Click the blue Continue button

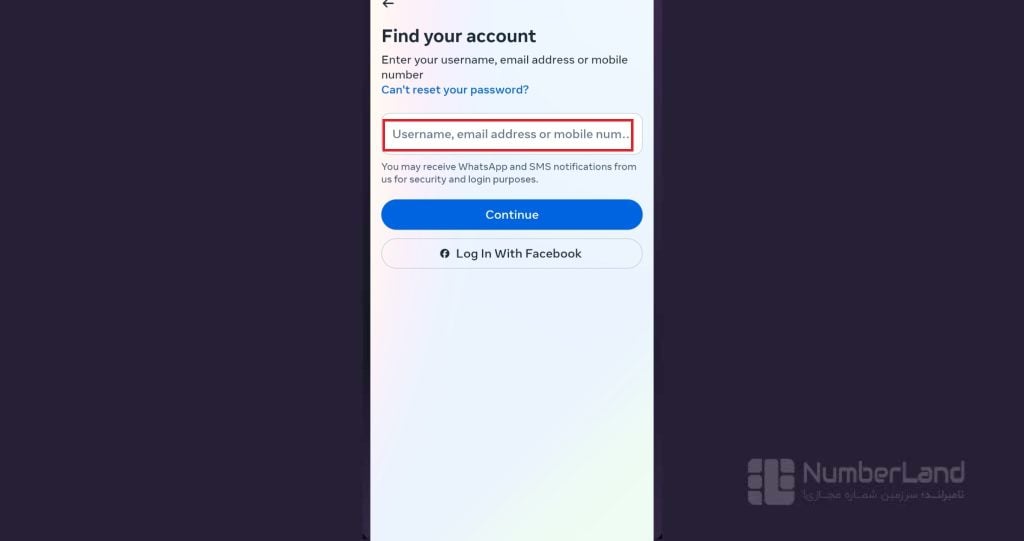coord(512,214)
